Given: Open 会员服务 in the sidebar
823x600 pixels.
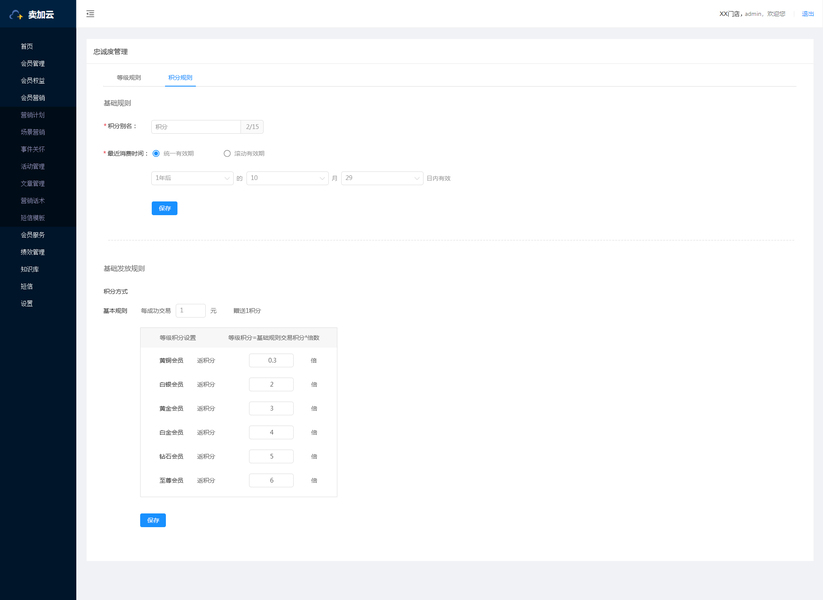Looking at the screenshot, I should click(x=33, y=235).
